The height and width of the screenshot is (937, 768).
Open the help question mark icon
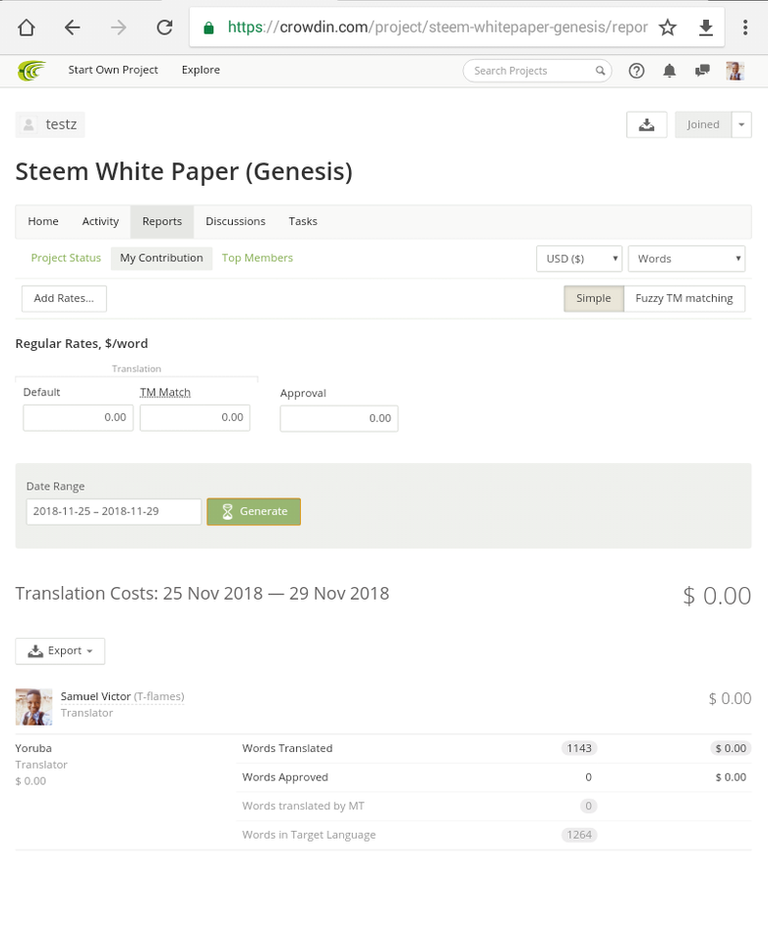(636, 71)
